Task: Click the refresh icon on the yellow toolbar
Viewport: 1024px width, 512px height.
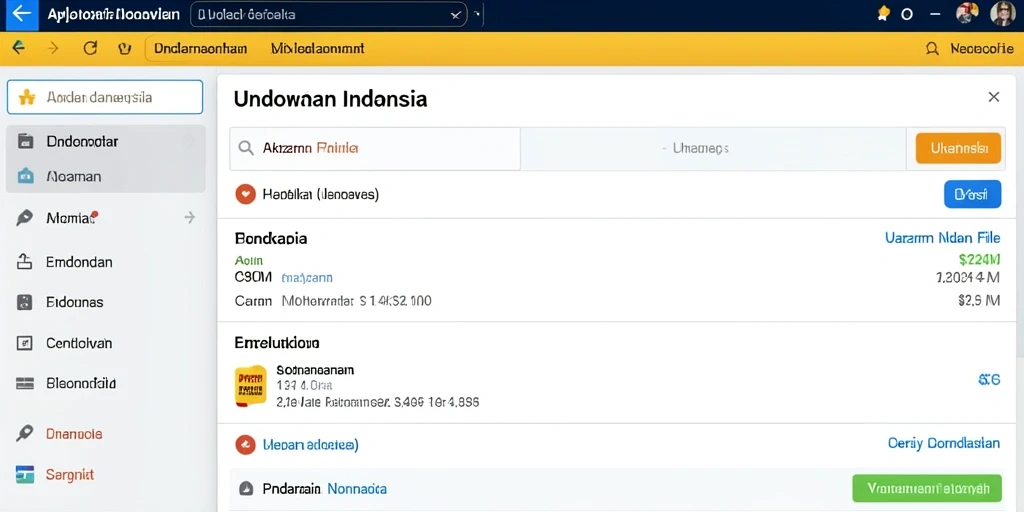Action: click(90, 48)
